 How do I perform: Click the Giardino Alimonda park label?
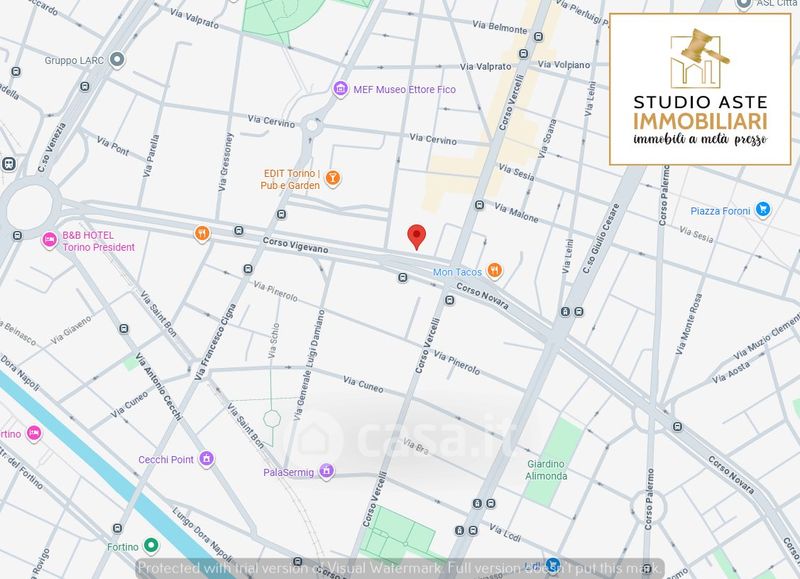[547, 470]
